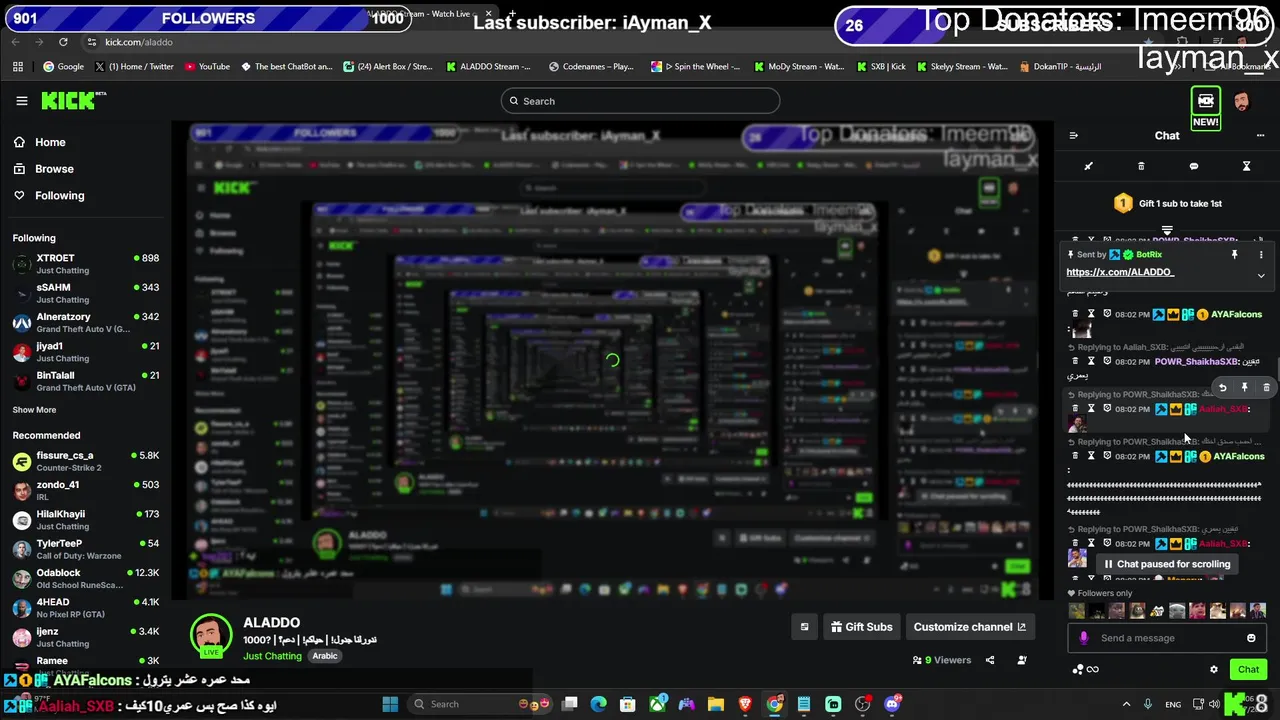Open the Twitter bookmark in bookmarks bar
Screen dimensions: 1280x720
134,67
